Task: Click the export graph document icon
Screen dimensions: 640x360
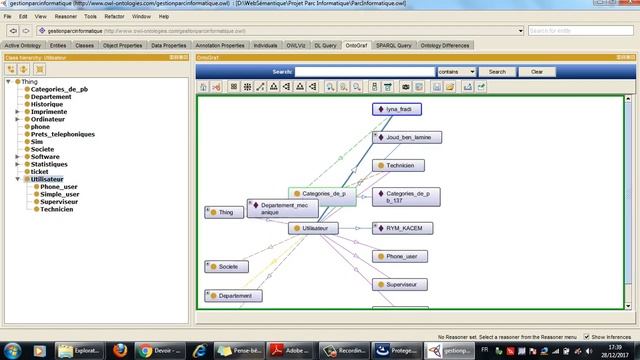Action: pyautogui.click(x=419, y=87)
